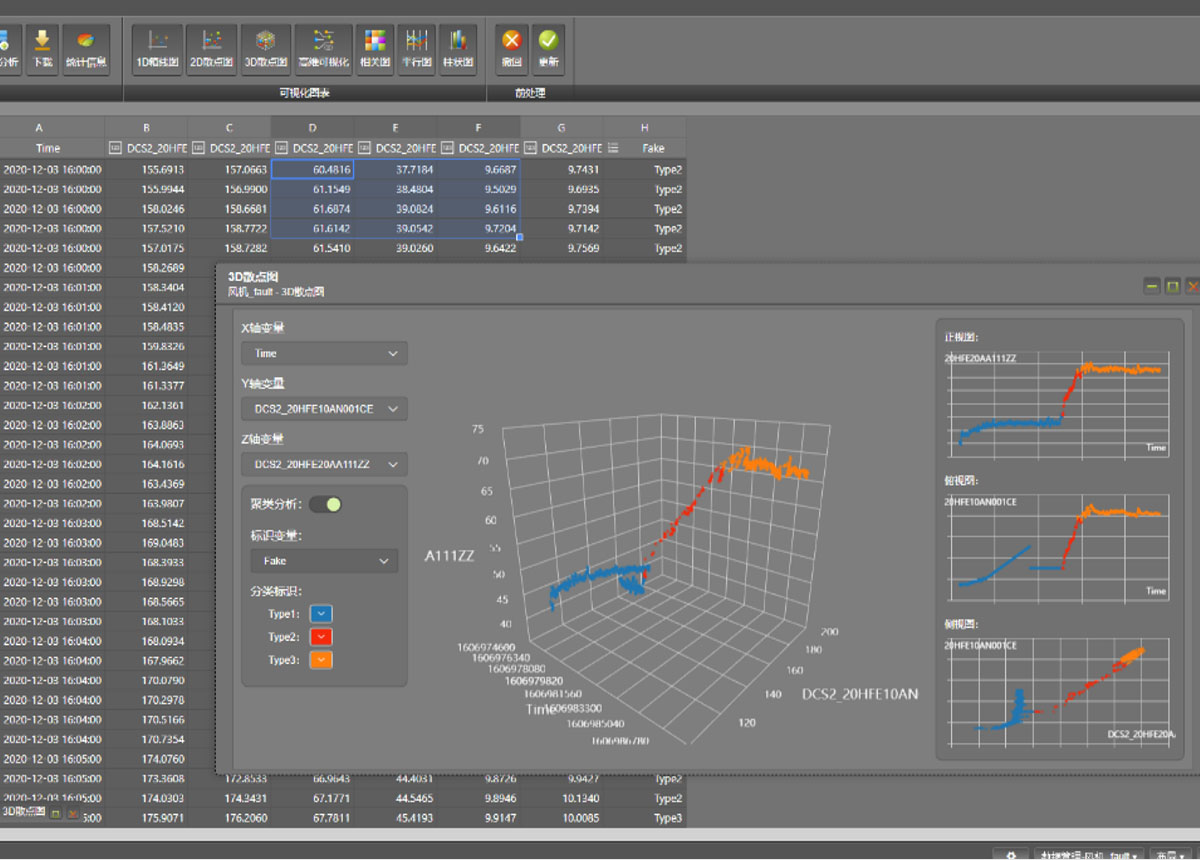The height and width of the screenshot is (860, 1200).
Task: Select column C header
Action: pyautogui.click(x=229, y=127)
